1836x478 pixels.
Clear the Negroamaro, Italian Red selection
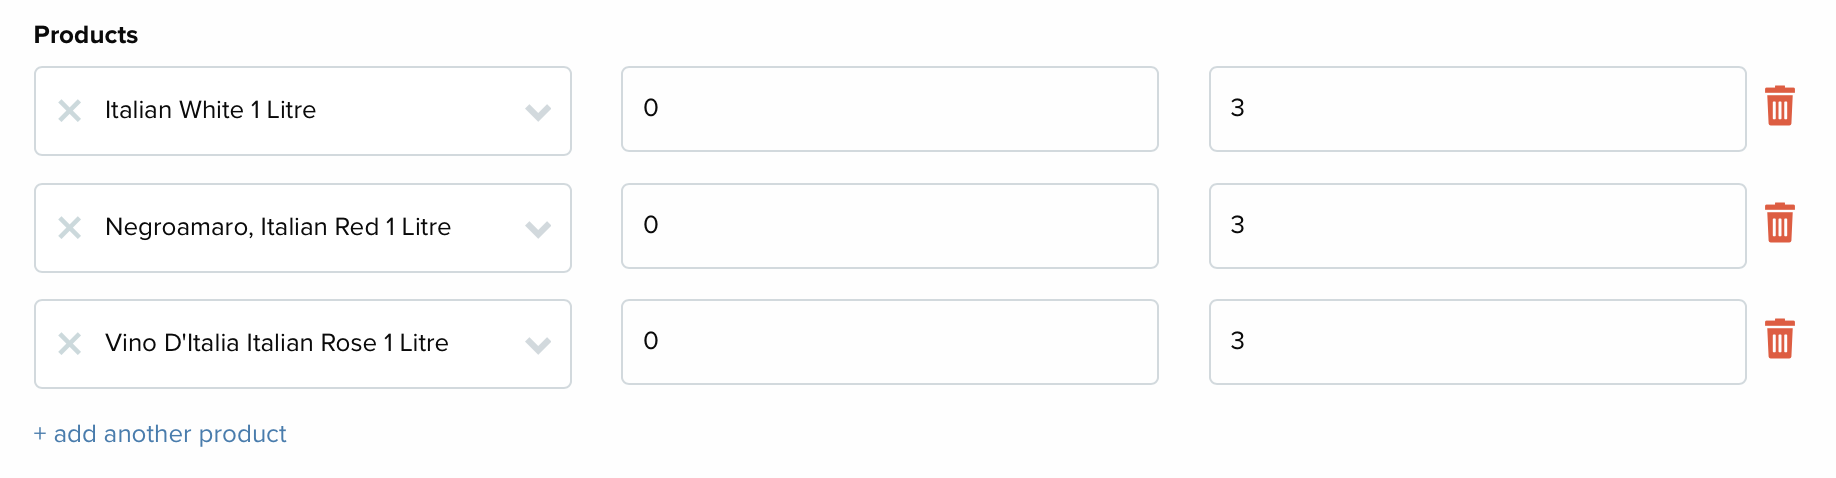pyautogui.click(x=69, y=228)
